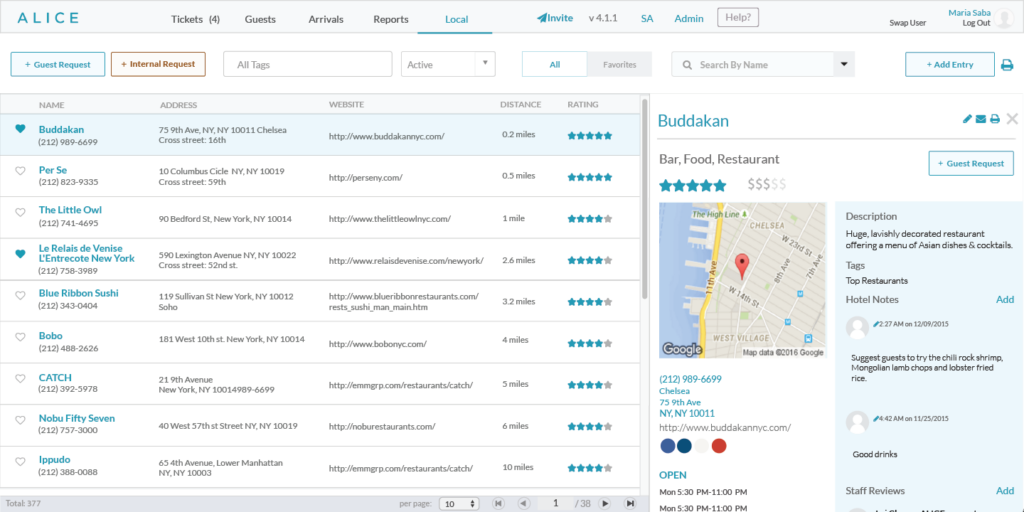Click the blue social circle icon
Screen dimensions: 1024x512
point(667,446)
